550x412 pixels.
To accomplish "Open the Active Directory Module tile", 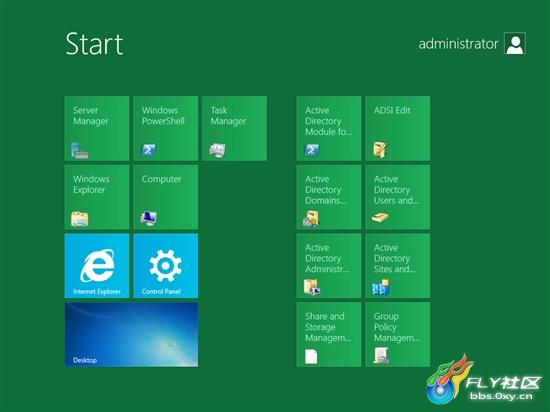I will (x=329, y=128).
